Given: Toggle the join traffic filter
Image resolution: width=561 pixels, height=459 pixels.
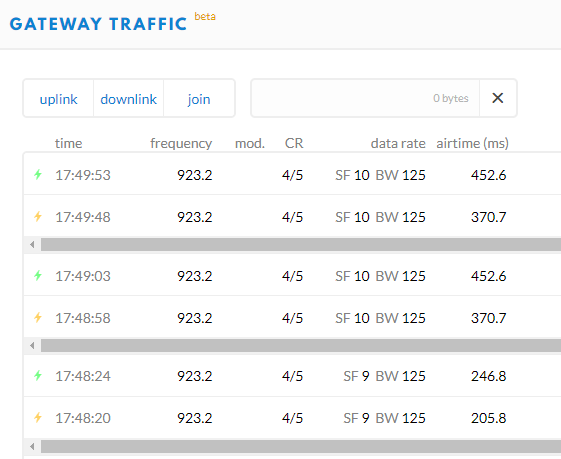Looking at the screenshot, I should 199,99.
